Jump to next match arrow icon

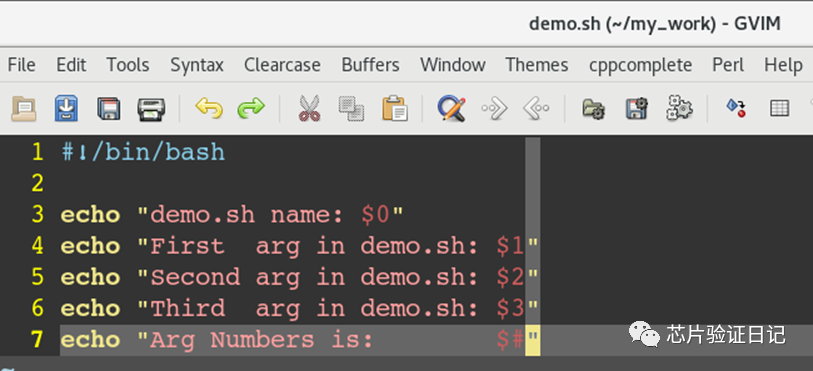click(494, 109)
